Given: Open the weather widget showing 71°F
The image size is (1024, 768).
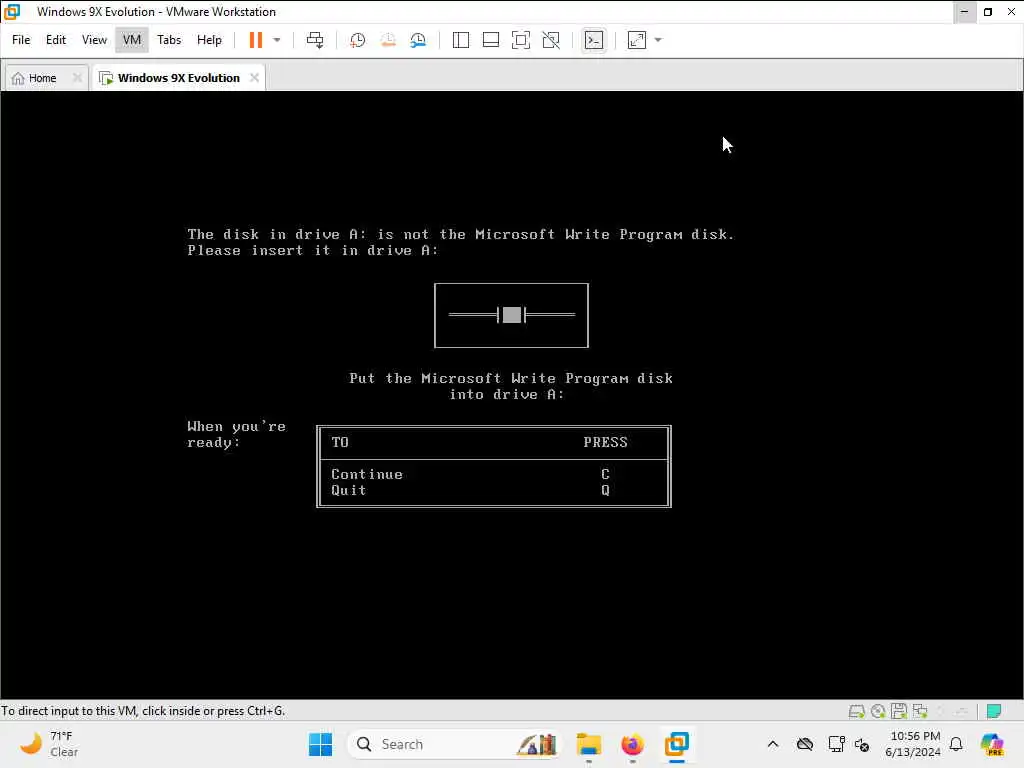Looking at the screenshot, I should pyautogui.click(x=50, y=744).
